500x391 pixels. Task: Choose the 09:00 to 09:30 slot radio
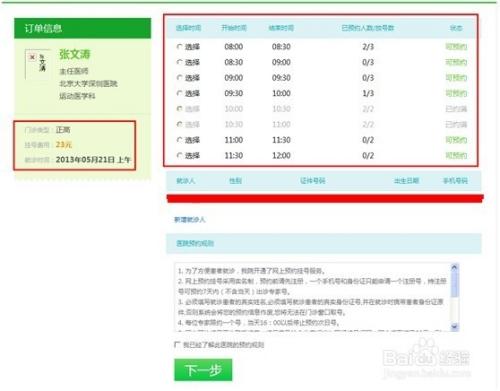(180, 78)
